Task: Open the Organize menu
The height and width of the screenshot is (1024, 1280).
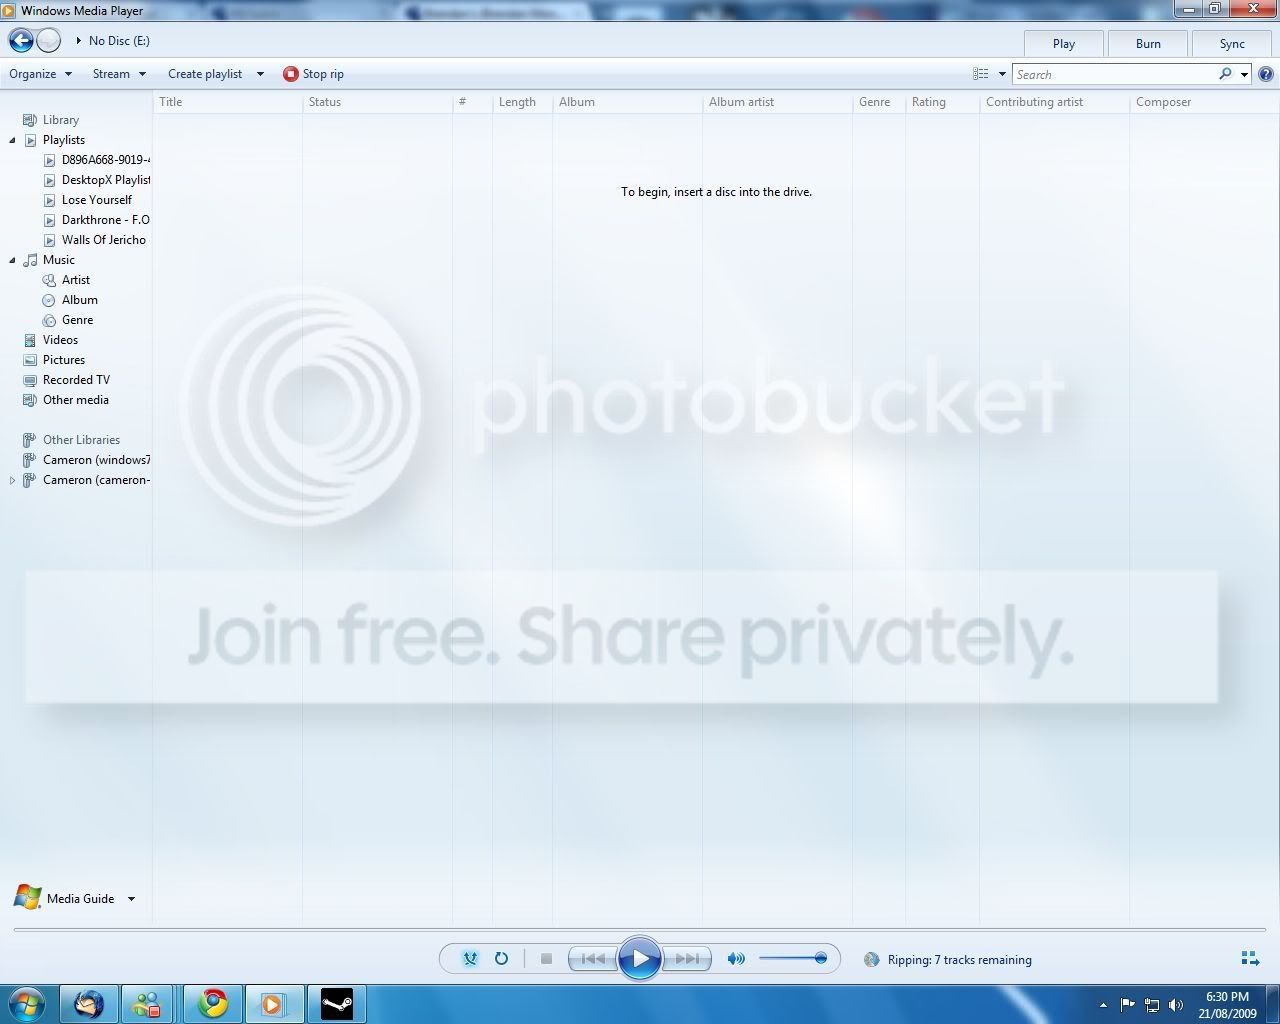Action: click(41, 74)
